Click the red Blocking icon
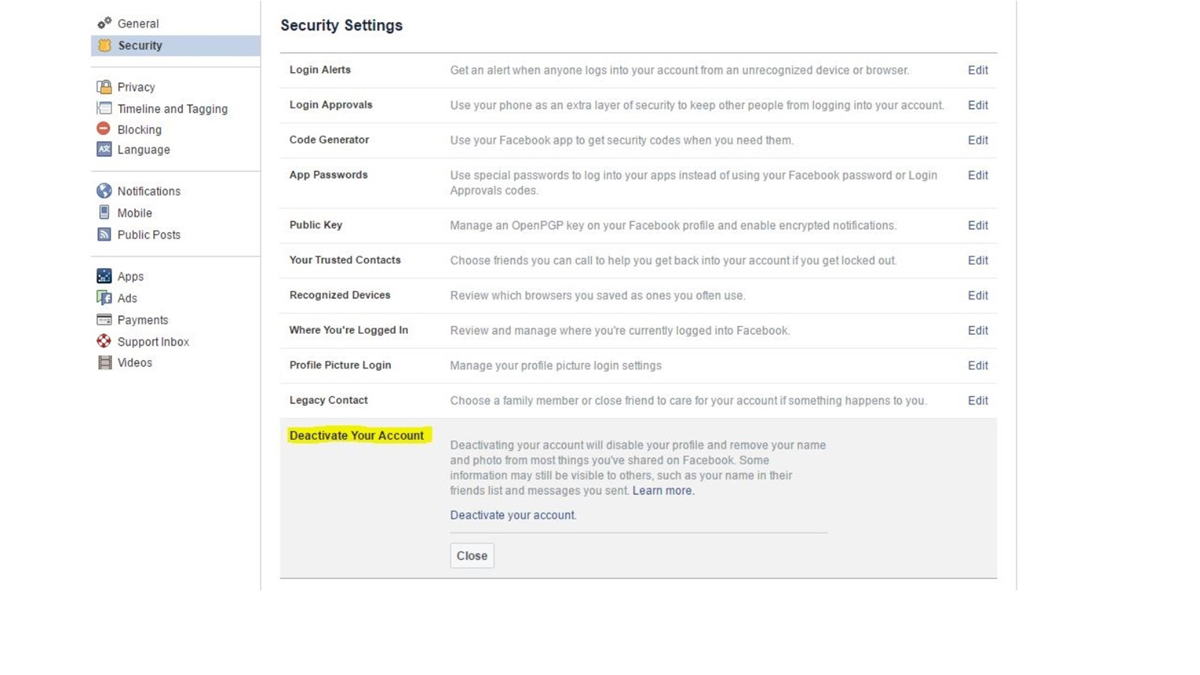This screenshot has width=1200, height=675. [104, 129]
